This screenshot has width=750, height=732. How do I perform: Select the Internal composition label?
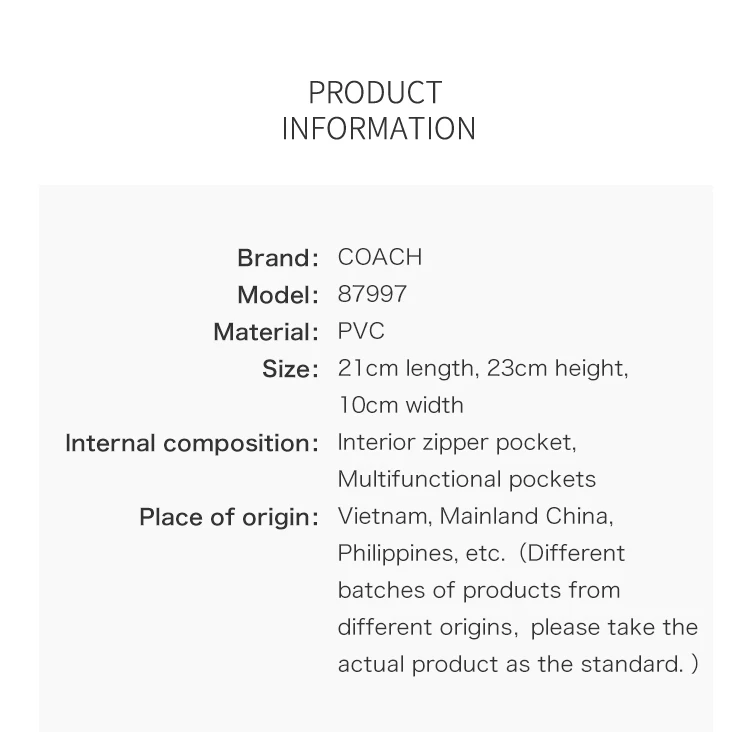tap(192, 443)
